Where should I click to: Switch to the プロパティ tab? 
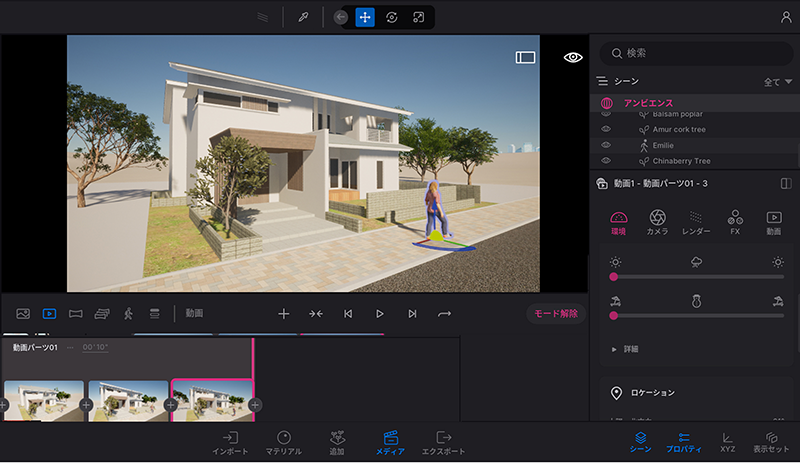click(x=684, y=443)
